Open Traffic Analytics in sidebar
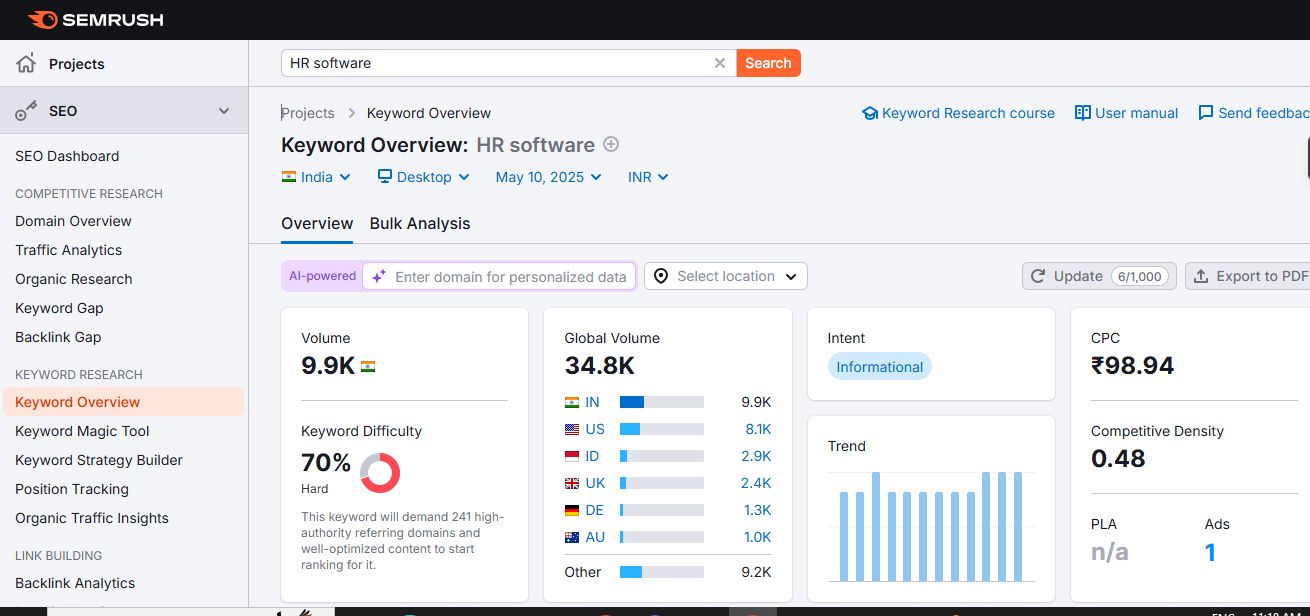Screen dimensions: 1310x616 (69, 250)
